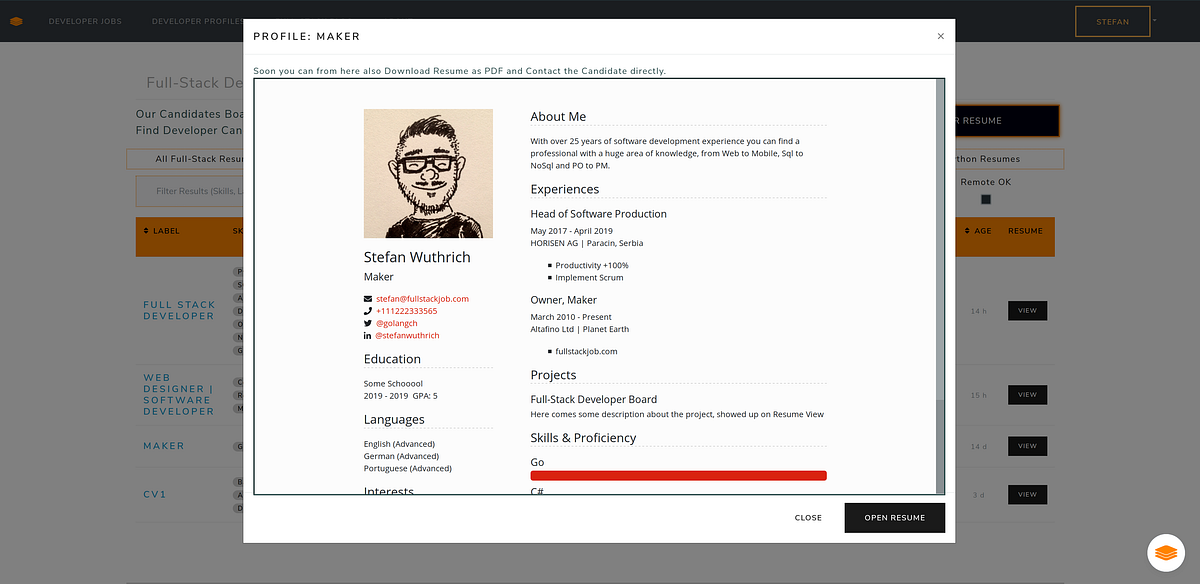Click the sort arrows on the AGE column
The image size is (1200, 584).
[x=966, y=230]
